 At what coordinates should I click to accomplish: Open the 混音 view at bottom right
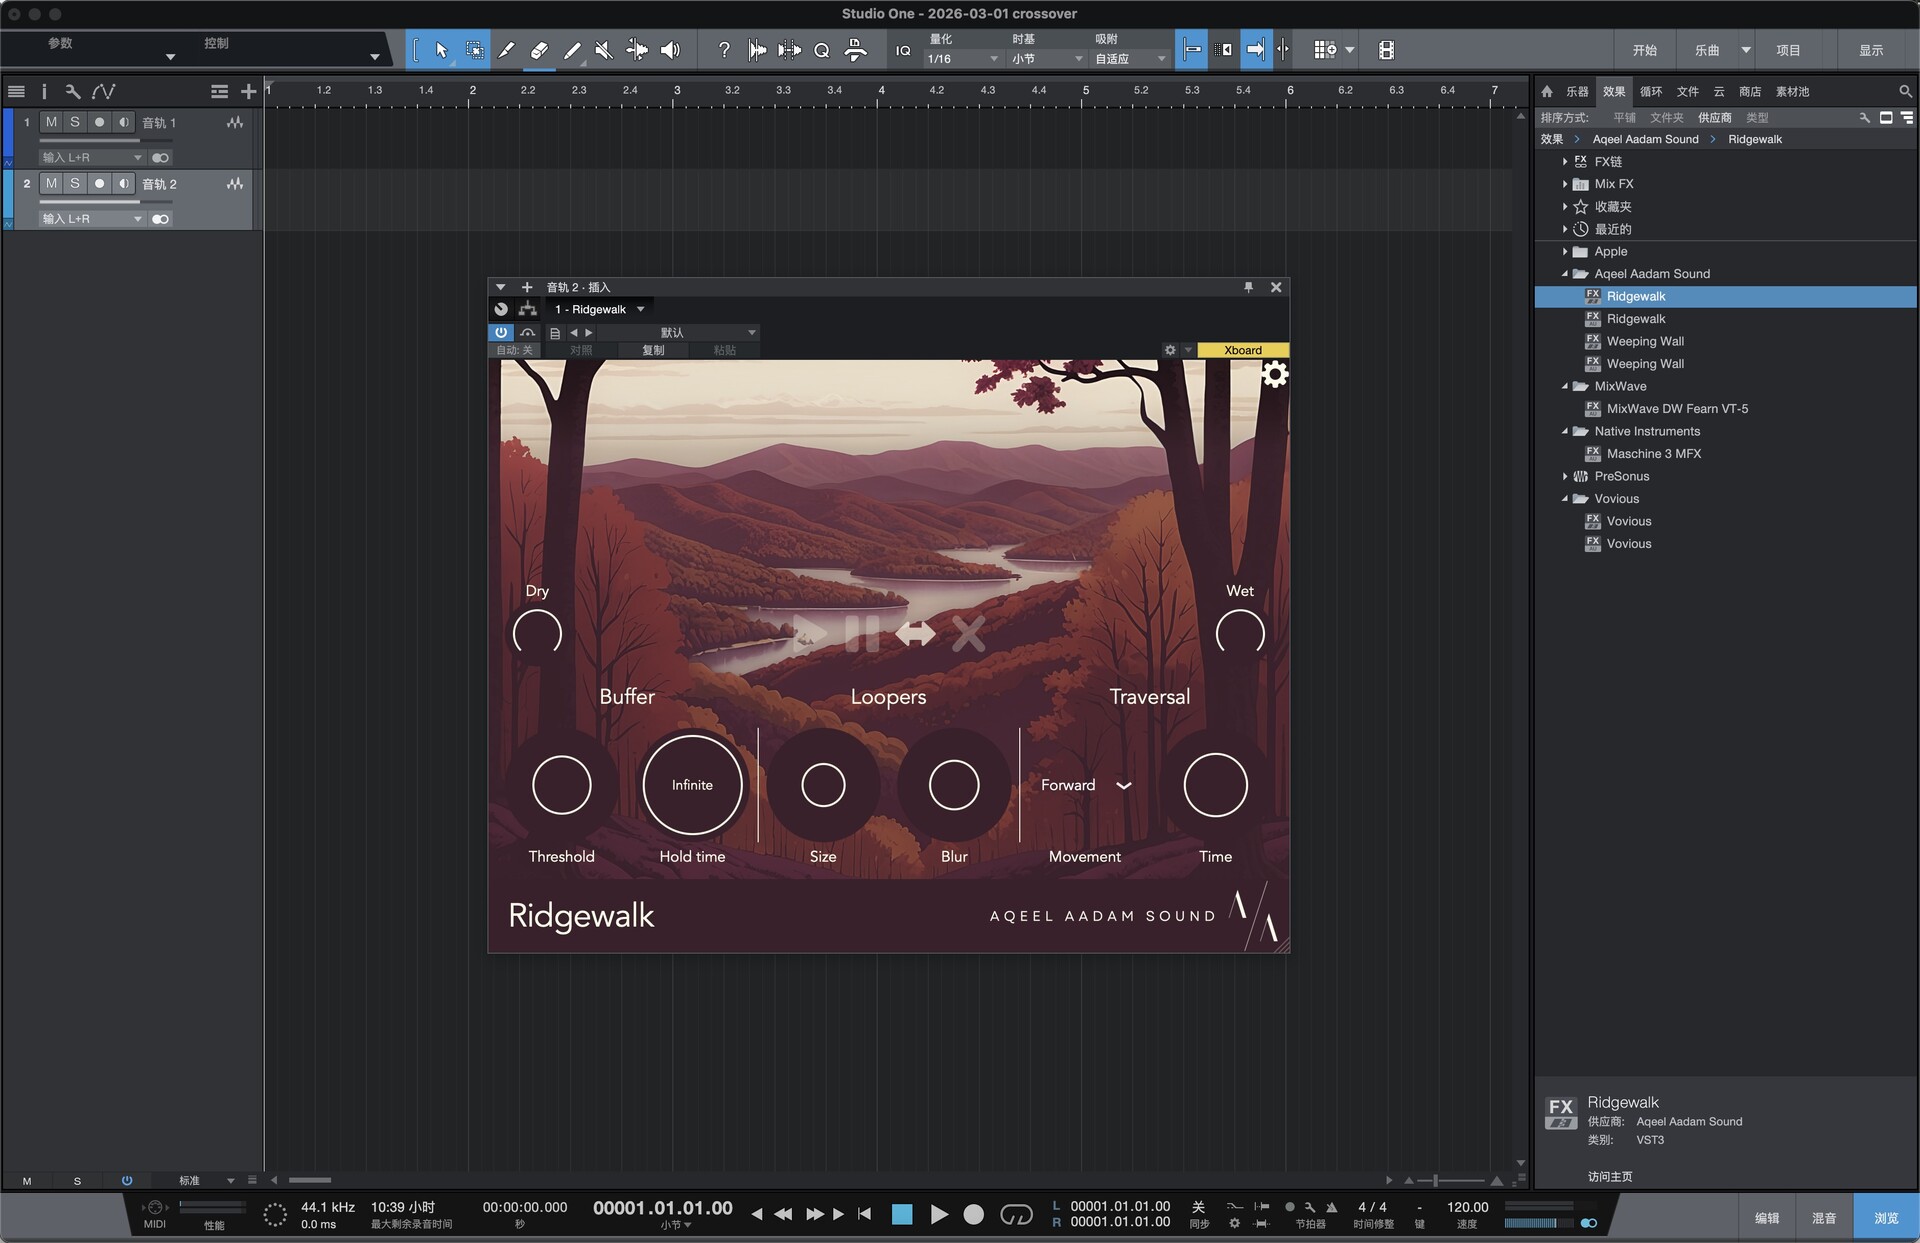click(1824, 1217)
